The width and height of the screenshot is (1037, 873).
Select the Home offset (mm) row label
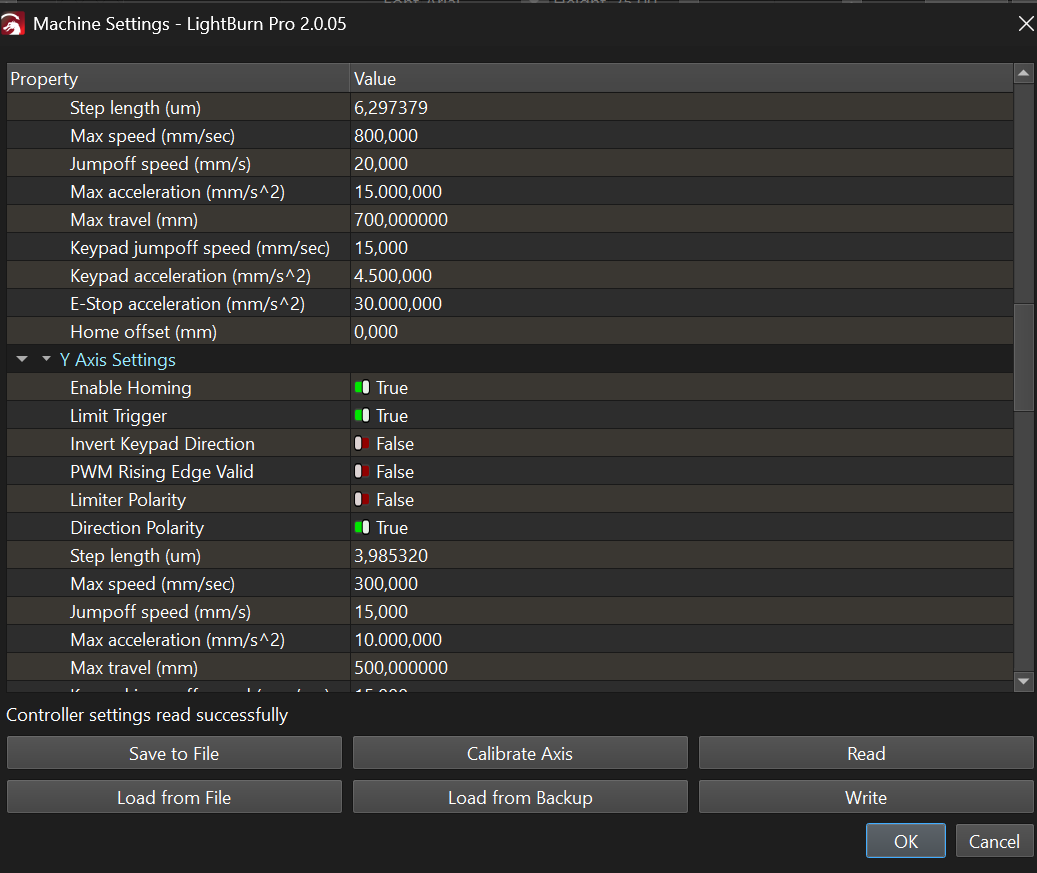(144, 331)
